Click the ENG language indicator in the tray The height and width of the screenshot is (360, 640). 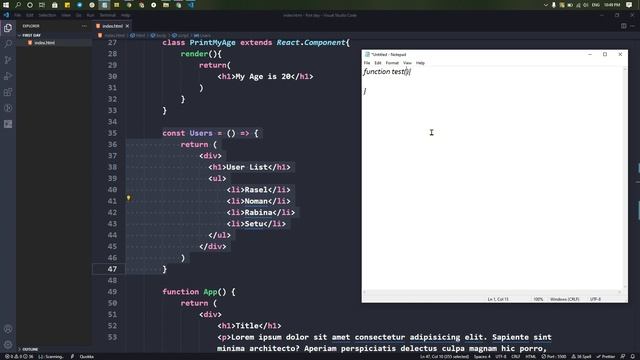pos(596,5)
